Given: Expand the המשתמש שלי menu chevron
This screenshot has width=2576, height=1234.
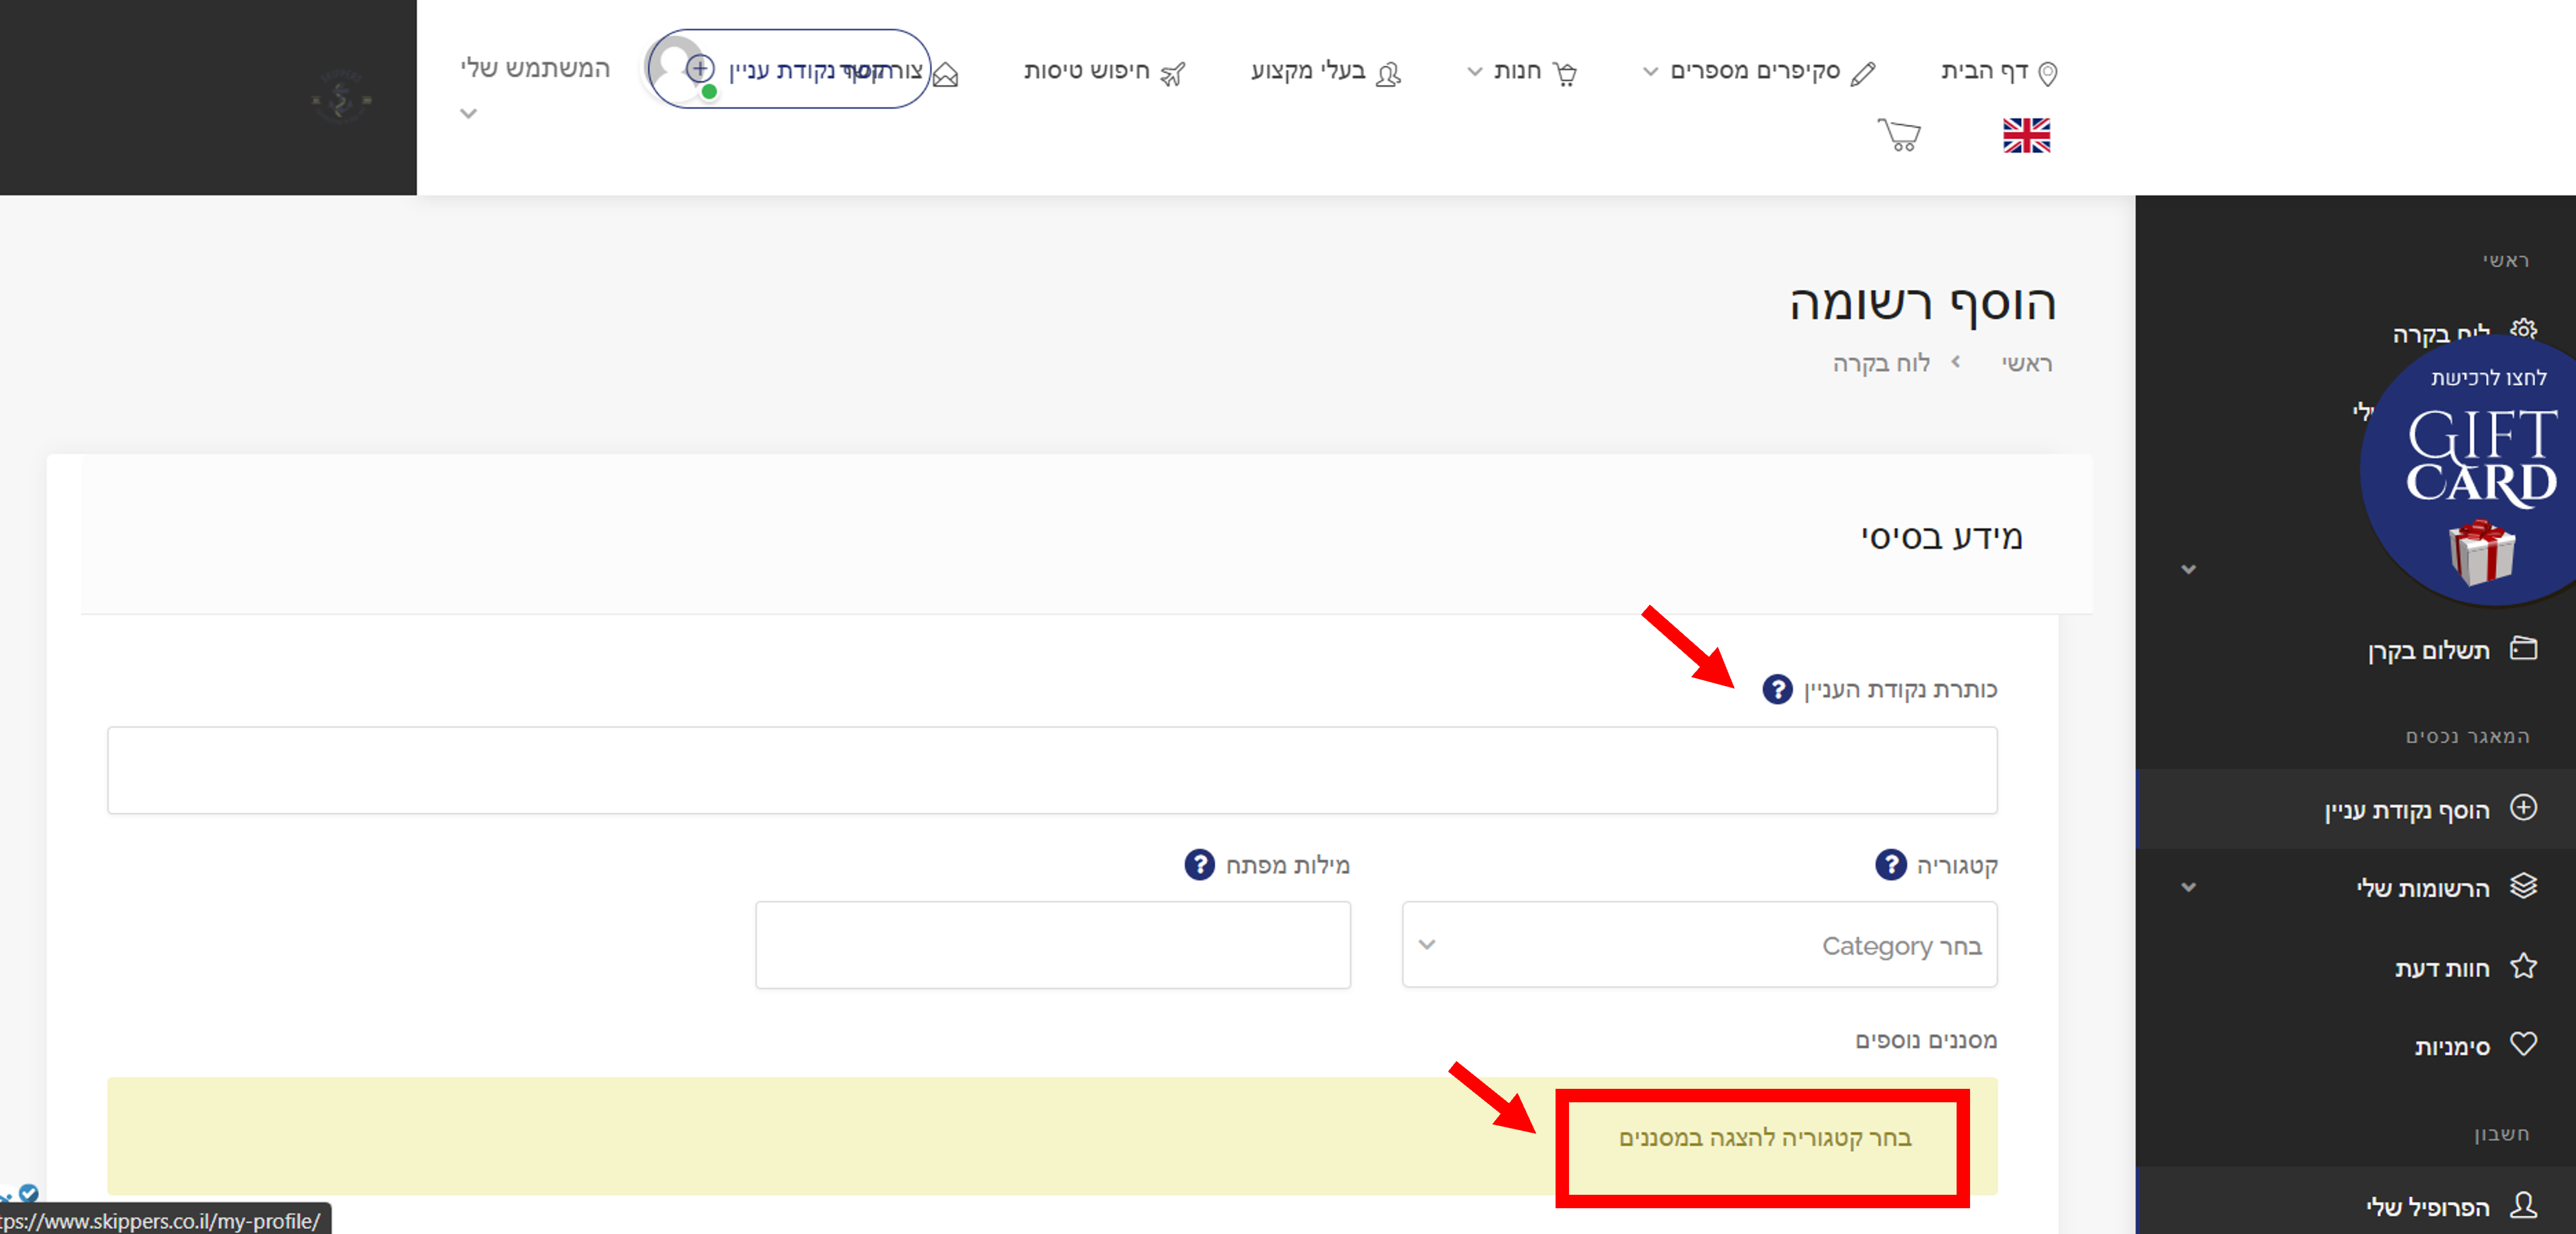Looking at the screenshot, I should 468,113.
